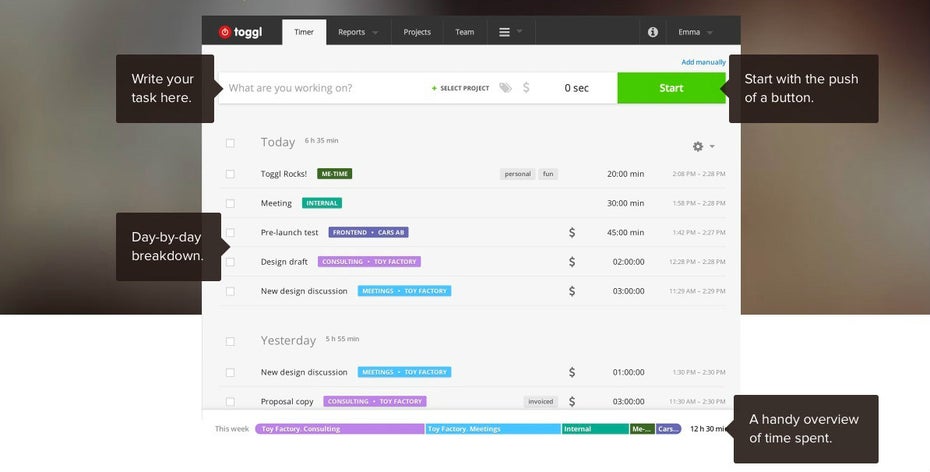Select Toy Factory. Meetings week bar segment
Viewport: 930px width, 472px height.
point(493,429)
